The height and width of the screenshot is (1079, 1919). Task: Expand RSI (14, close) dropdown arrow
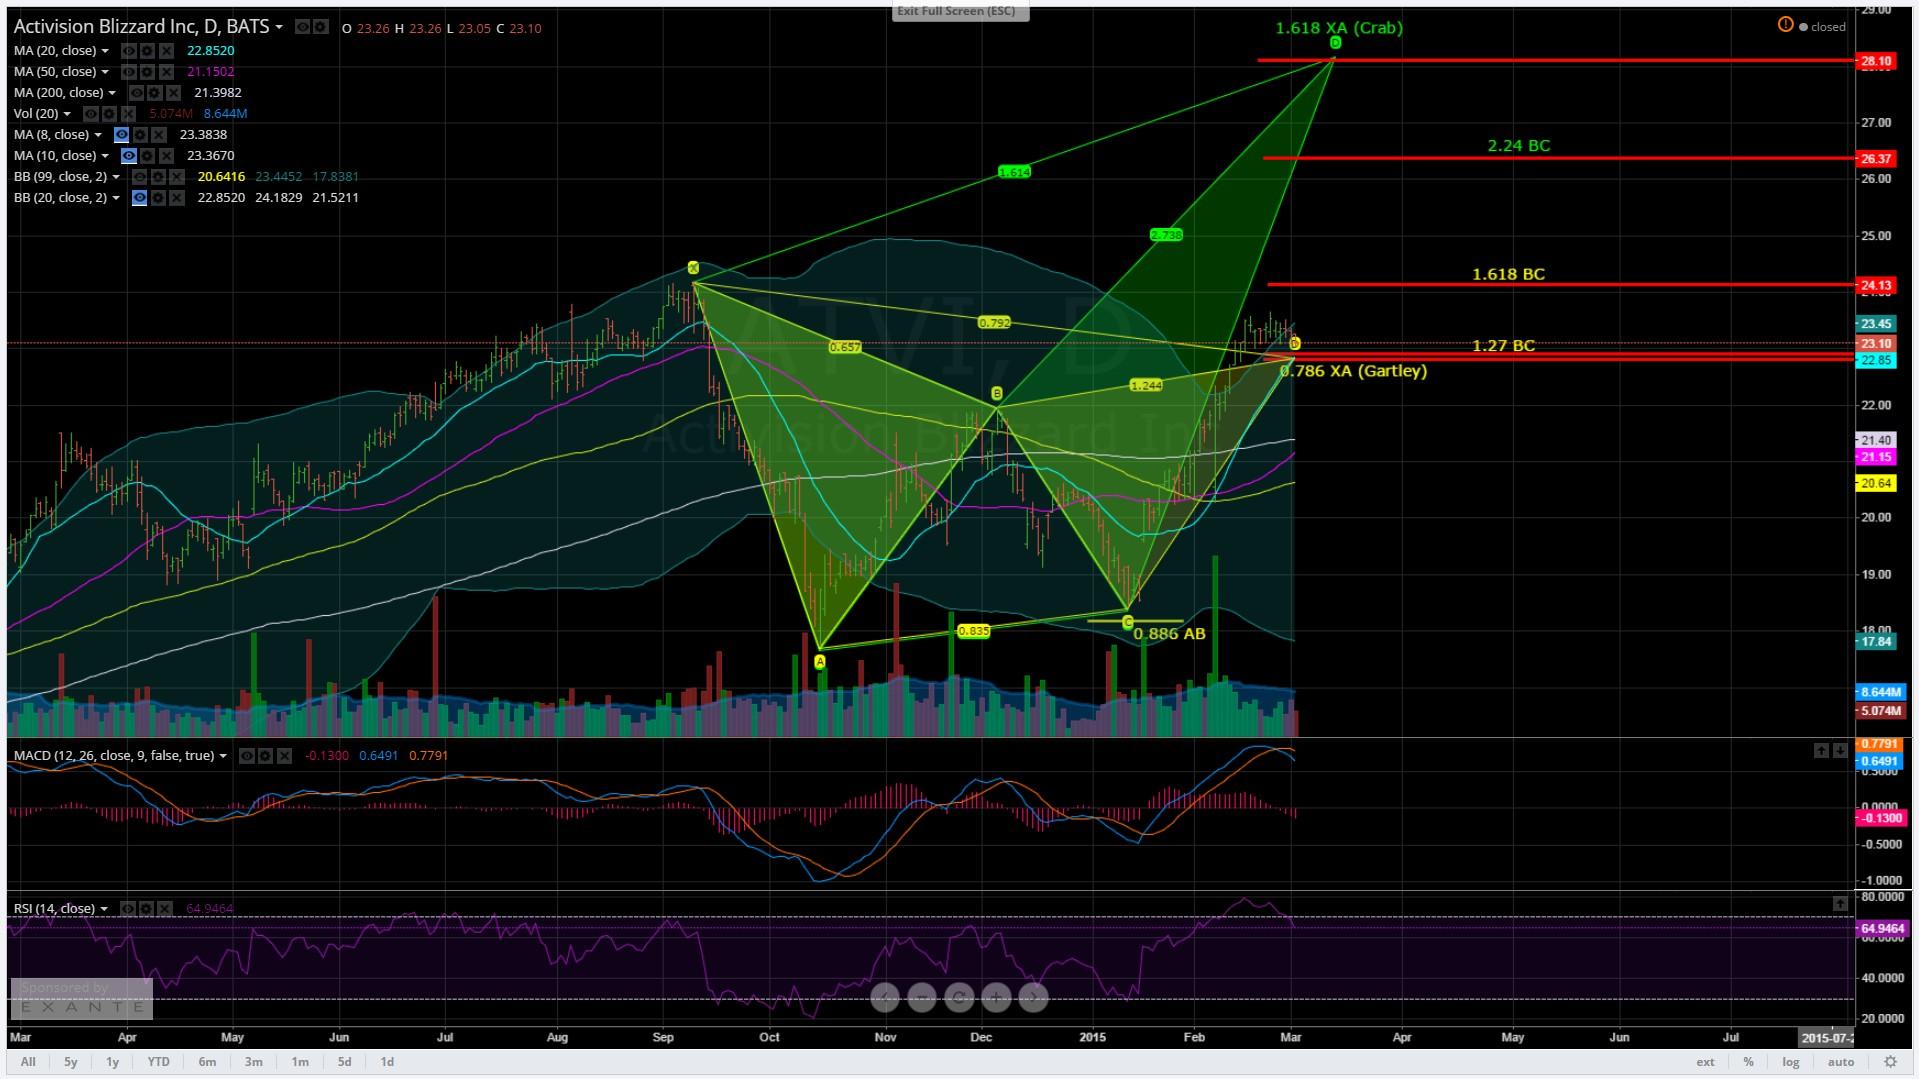104,909
